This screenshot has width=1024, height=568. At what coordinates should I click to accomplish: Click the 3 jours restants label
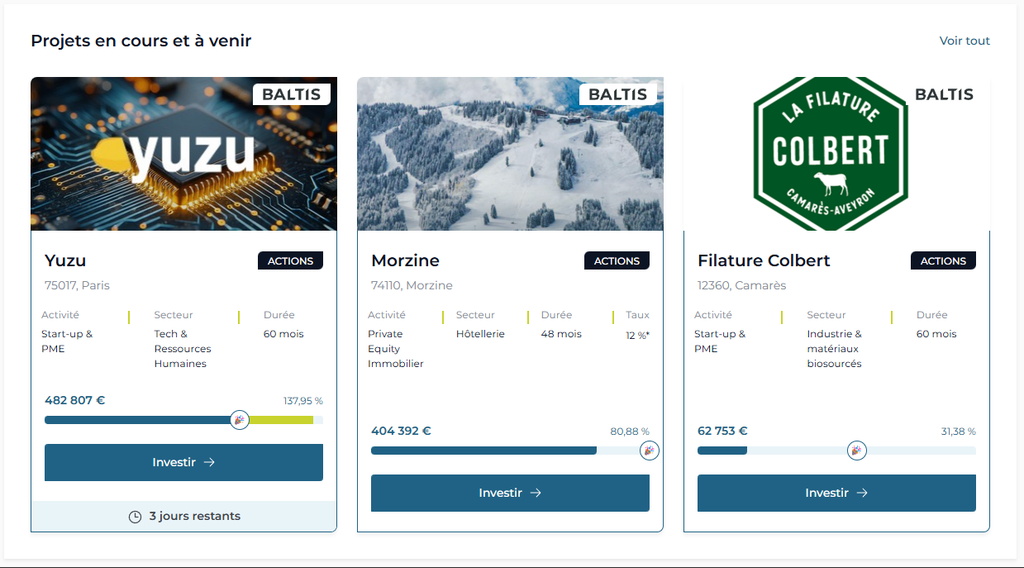[x=195, y=516]
